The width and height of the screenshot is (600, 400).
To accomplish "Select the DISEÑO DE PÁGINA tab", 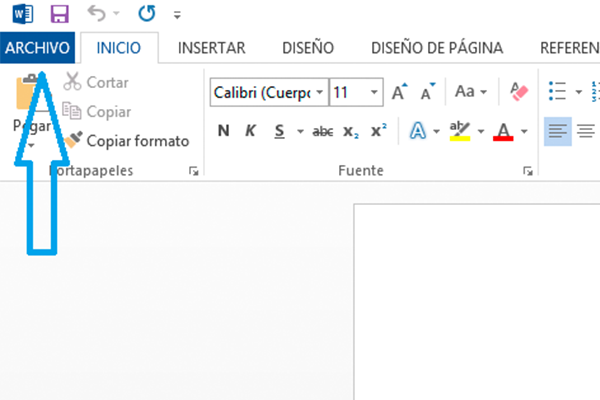I will [437, 48].
